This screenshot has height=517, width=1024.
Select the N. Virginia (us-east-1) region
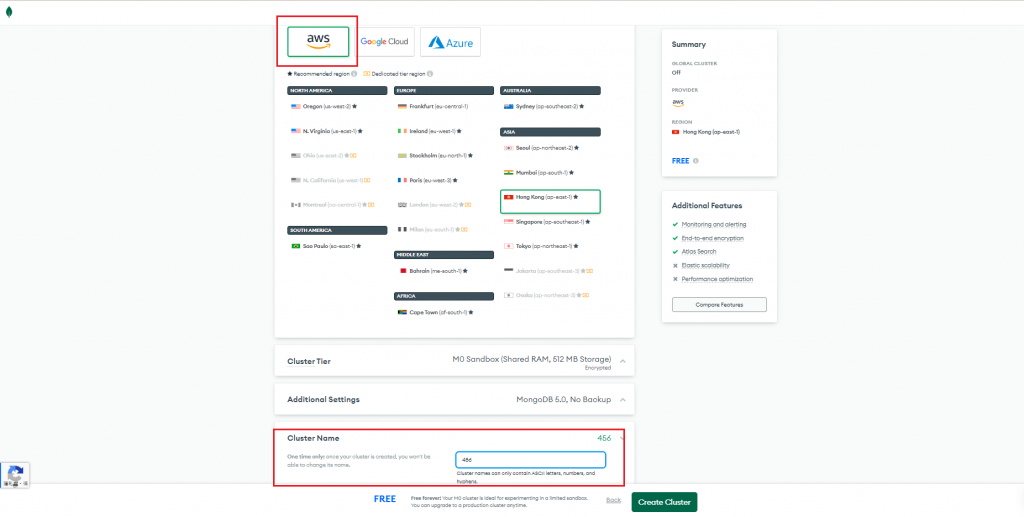(327, 131)
